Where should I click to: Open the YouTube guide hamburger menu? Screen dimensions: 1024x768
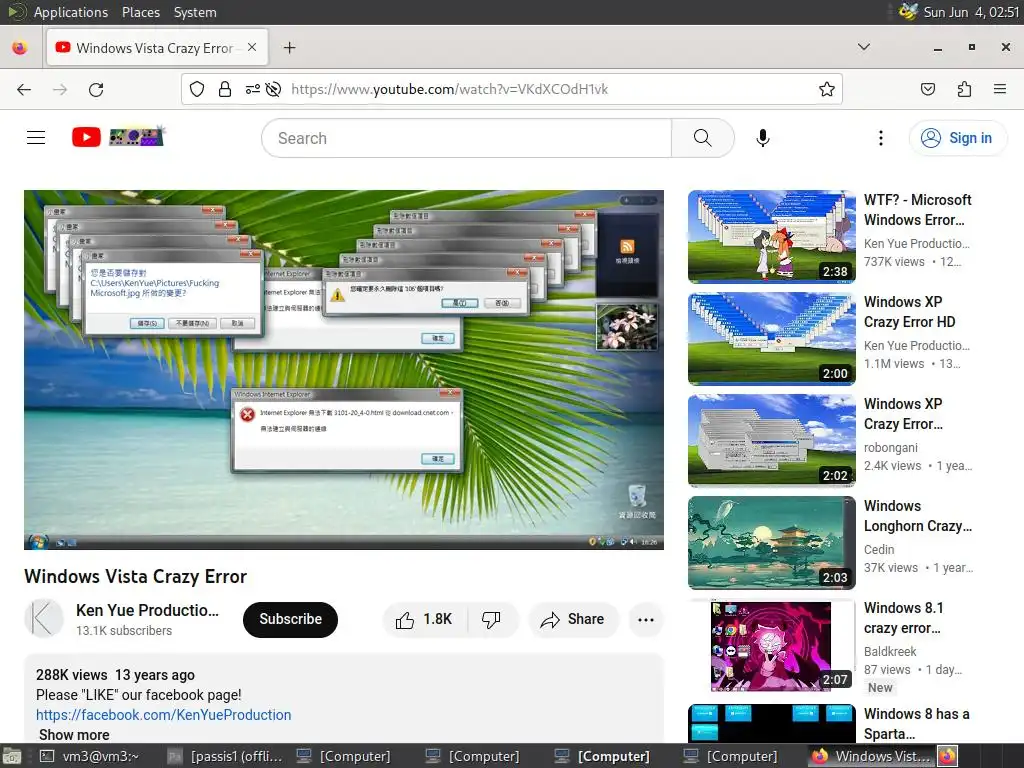click(x=36, y=137)
